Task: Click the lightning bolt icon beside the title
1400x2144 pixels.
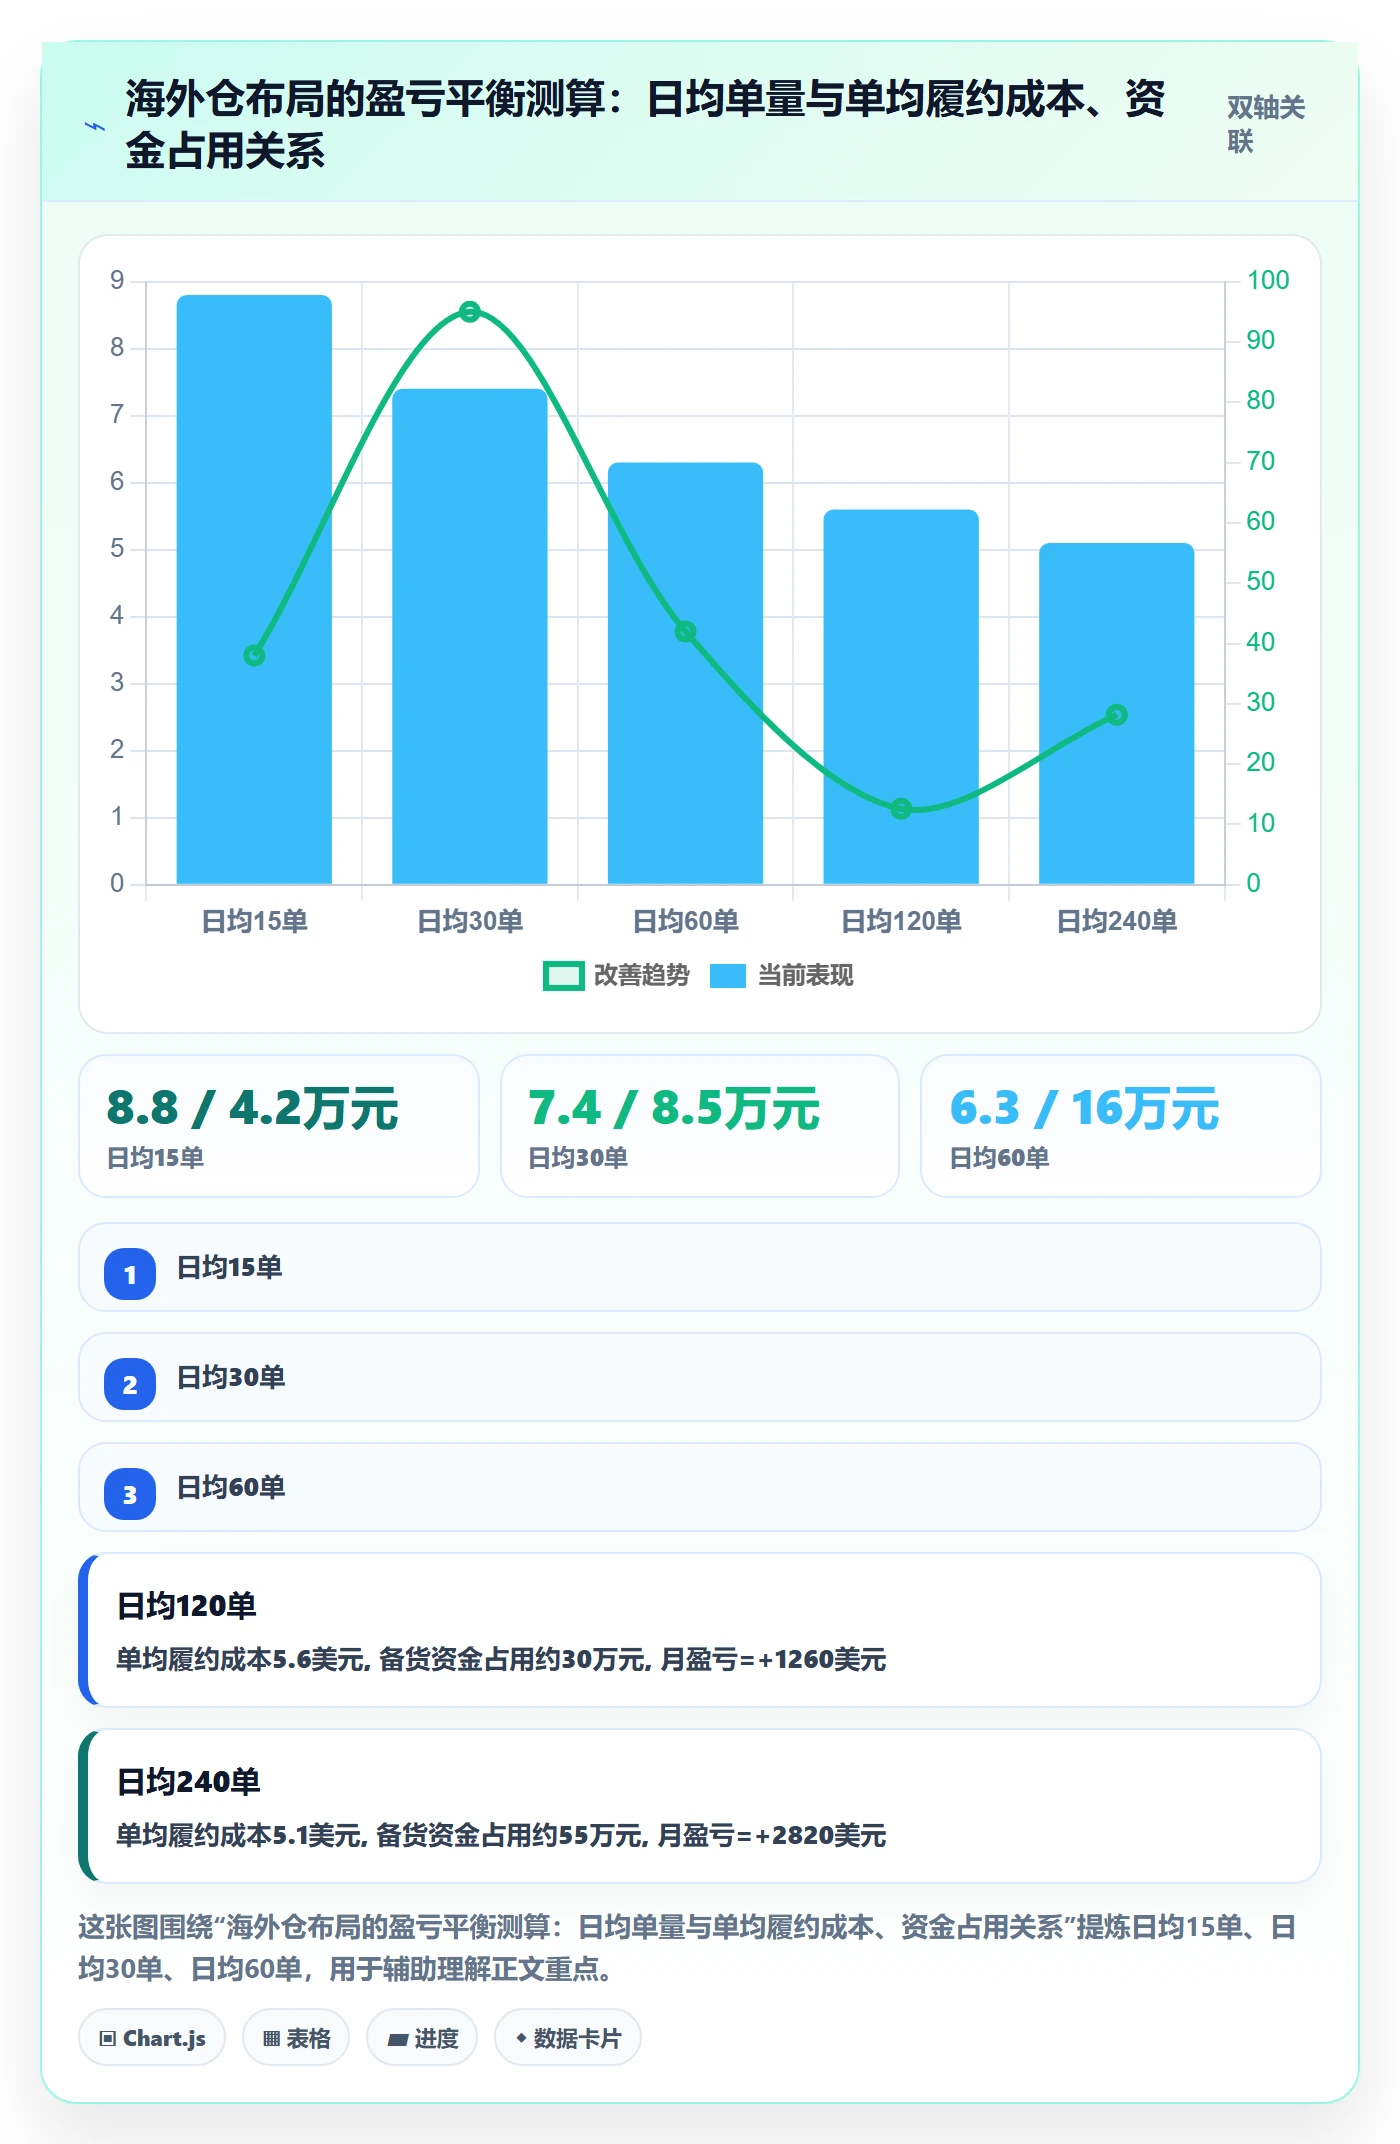Action: tap(95, 126)
